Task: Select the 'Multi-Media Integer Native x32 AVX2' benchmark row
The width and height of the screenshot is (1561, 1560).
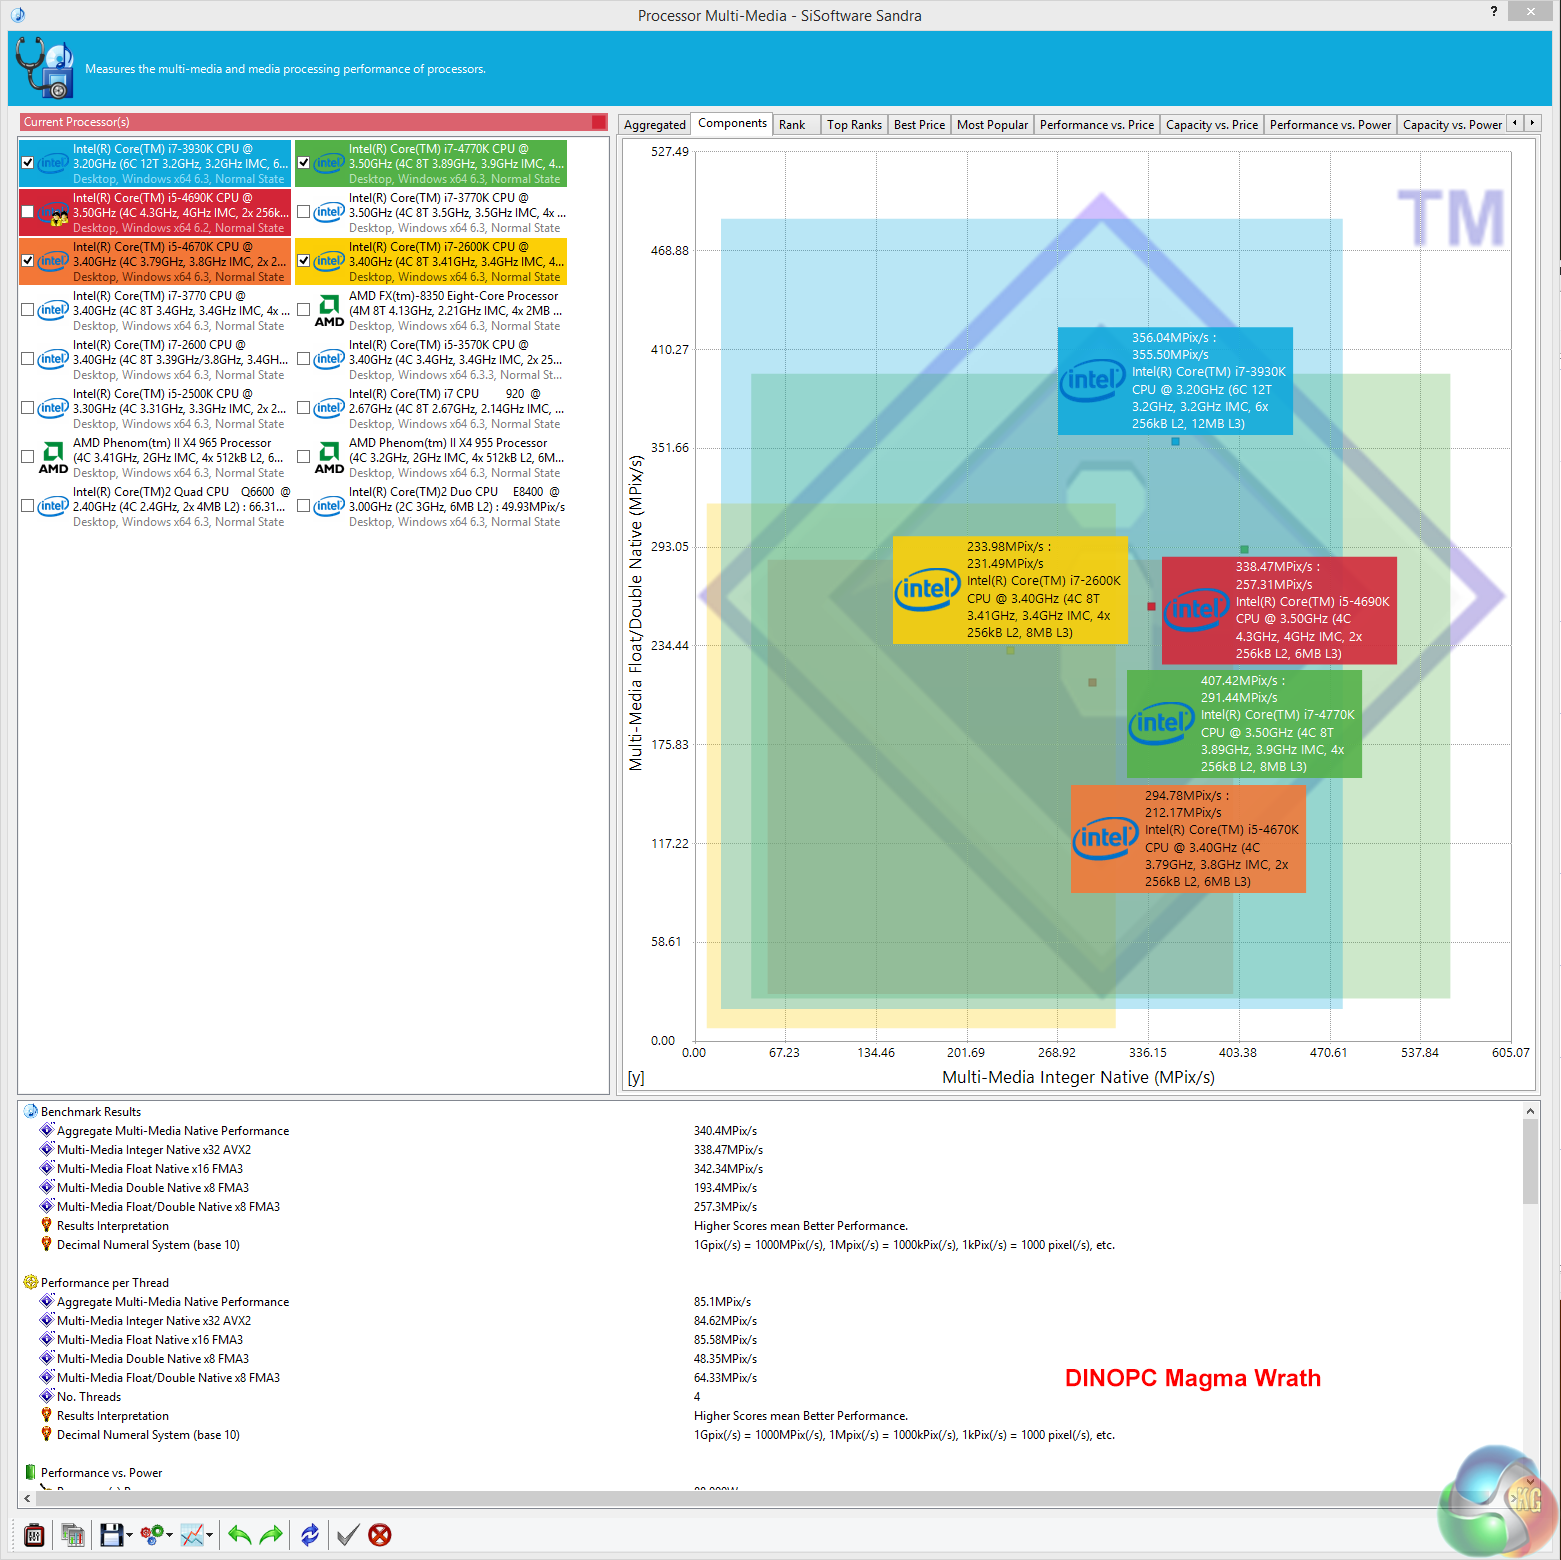Action: (x=154, y=1150)
